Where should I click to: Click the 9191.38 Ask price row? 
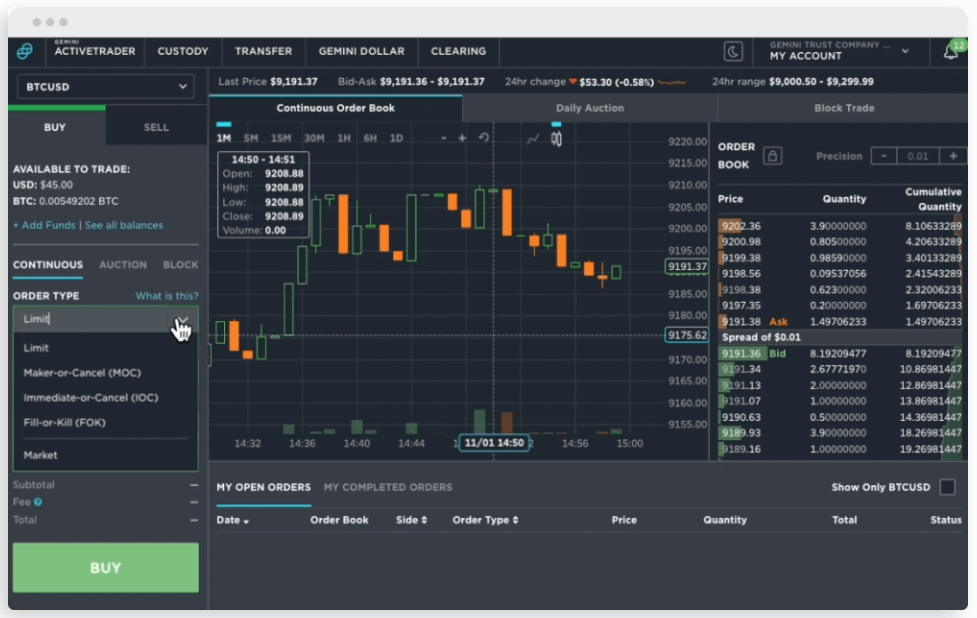[840, 321]
